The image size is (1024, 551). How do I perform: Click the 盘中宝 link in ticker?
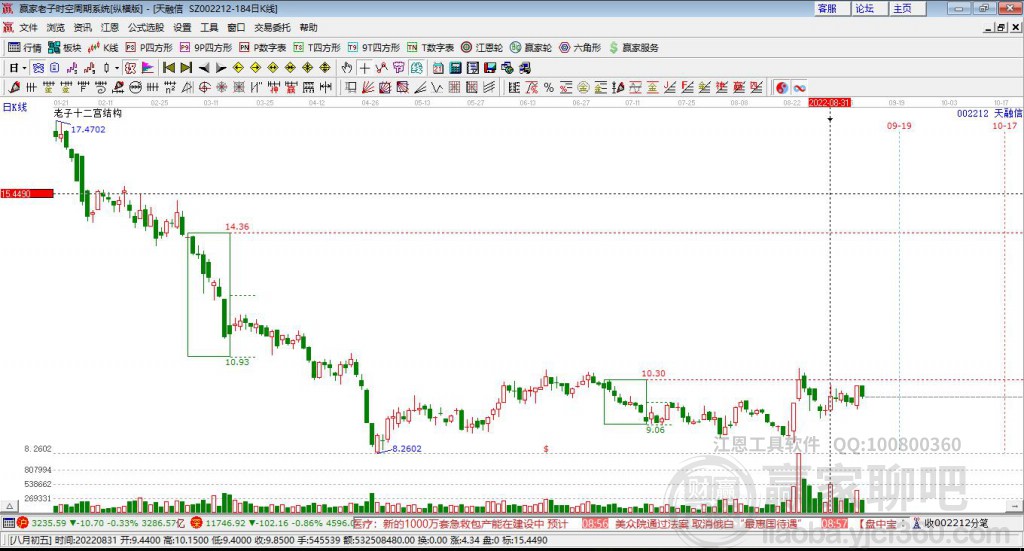click(x=882, y=524)
